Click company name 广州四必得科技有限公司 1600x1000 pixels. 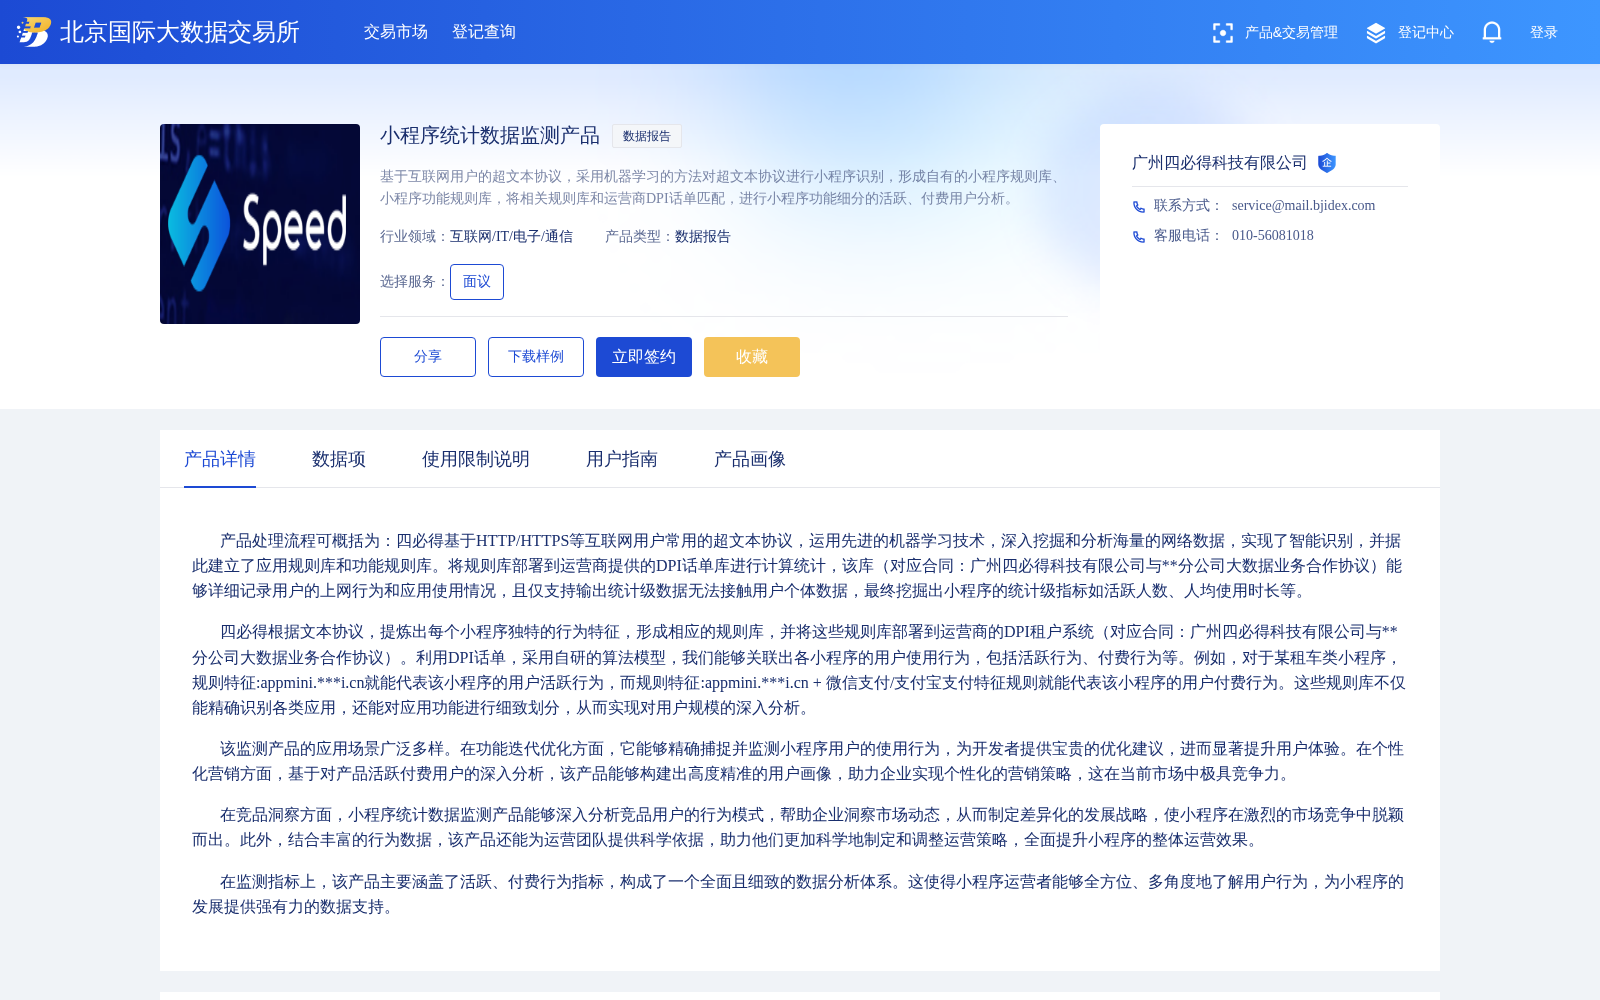(x=1220, y=163)
